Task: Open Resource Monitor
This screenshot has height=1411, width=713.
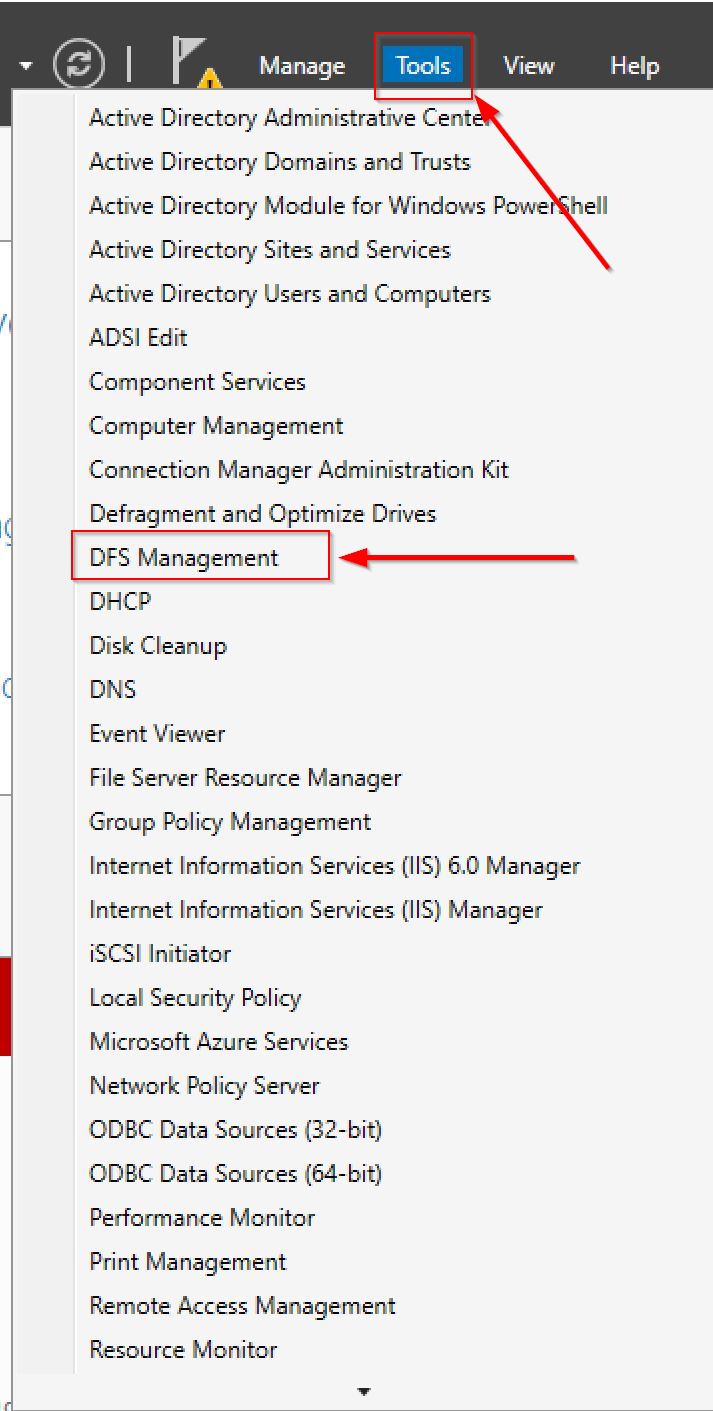Action: click(183, 1349)
